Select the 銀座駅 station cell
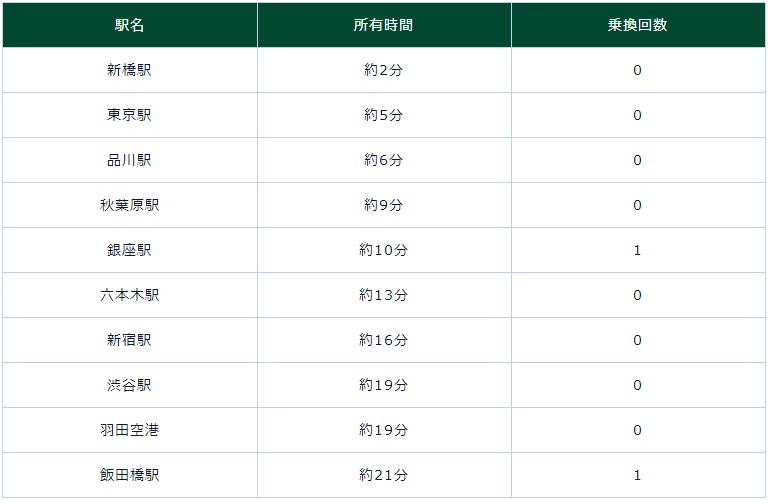The width and height of the screenshot is (768, 500). pos(130,250)
